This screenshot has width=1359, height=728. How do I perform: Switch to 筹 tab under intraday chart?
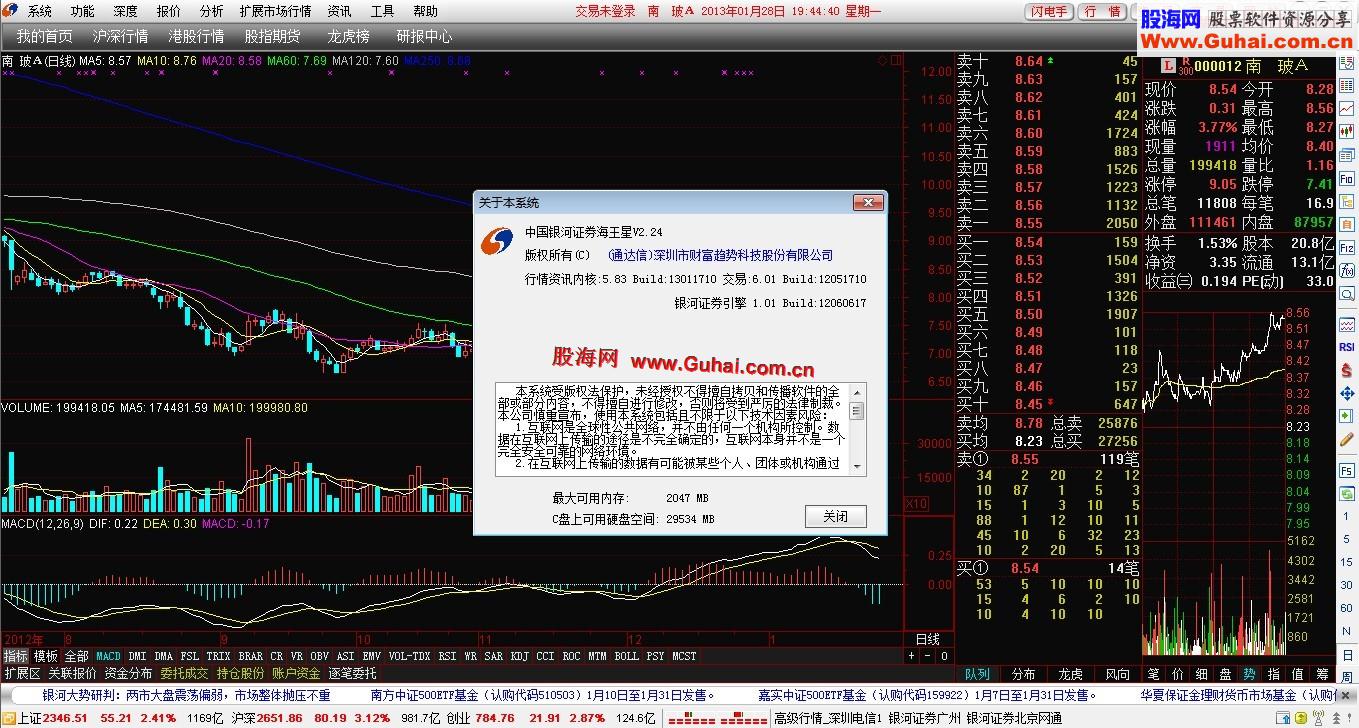[x=1322, y=674]
